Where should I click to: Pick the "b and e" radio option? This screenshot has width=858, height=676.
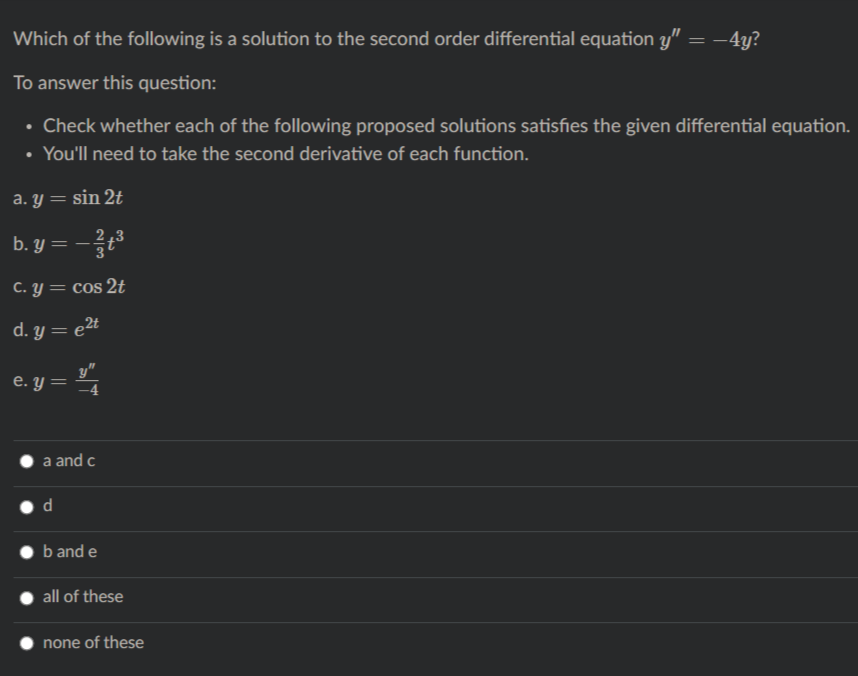click(x=26, y=552)
